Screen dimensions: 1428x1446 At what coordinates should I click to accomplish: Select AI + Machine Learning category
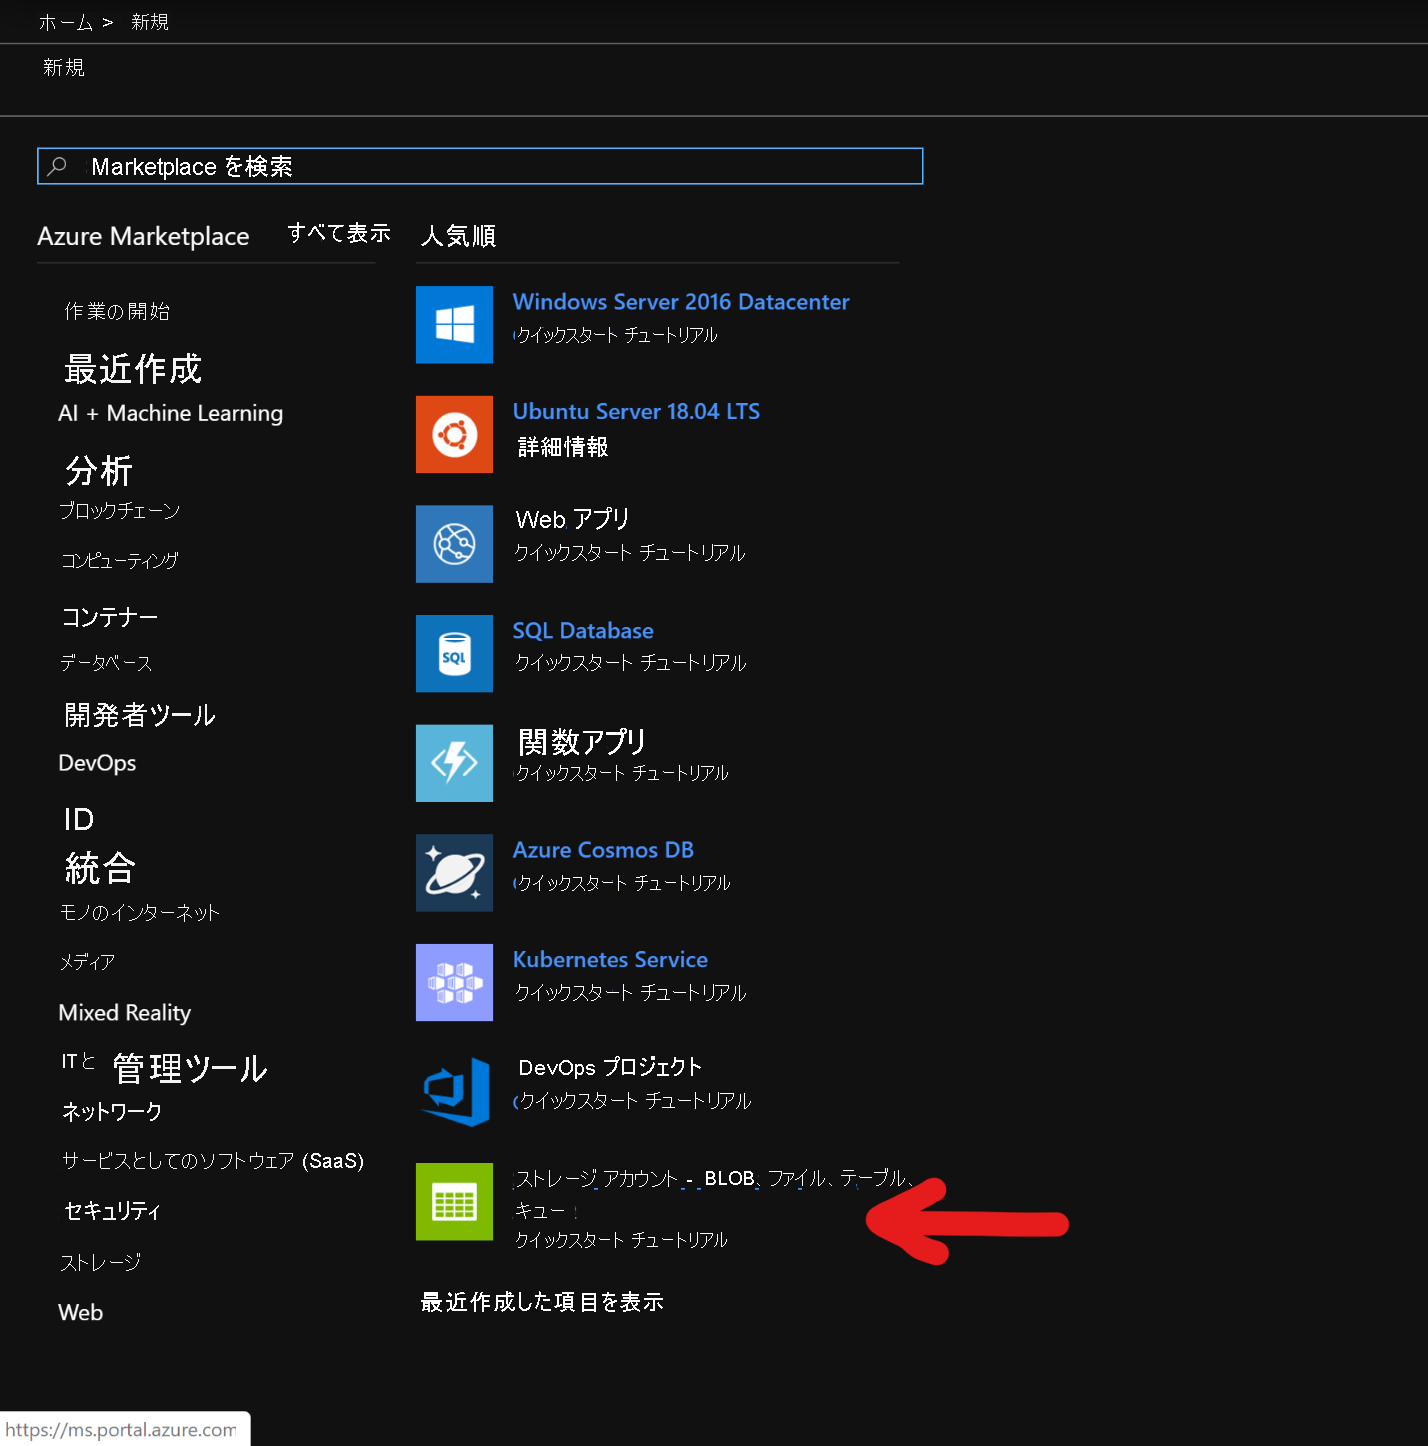171,413
